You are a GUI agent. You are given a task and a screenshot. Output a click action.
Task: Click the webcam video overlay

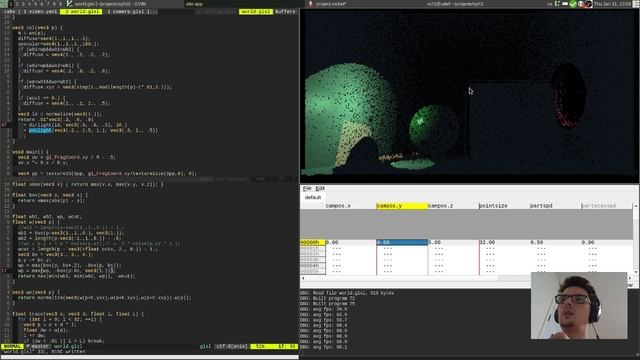coord(579,305)
